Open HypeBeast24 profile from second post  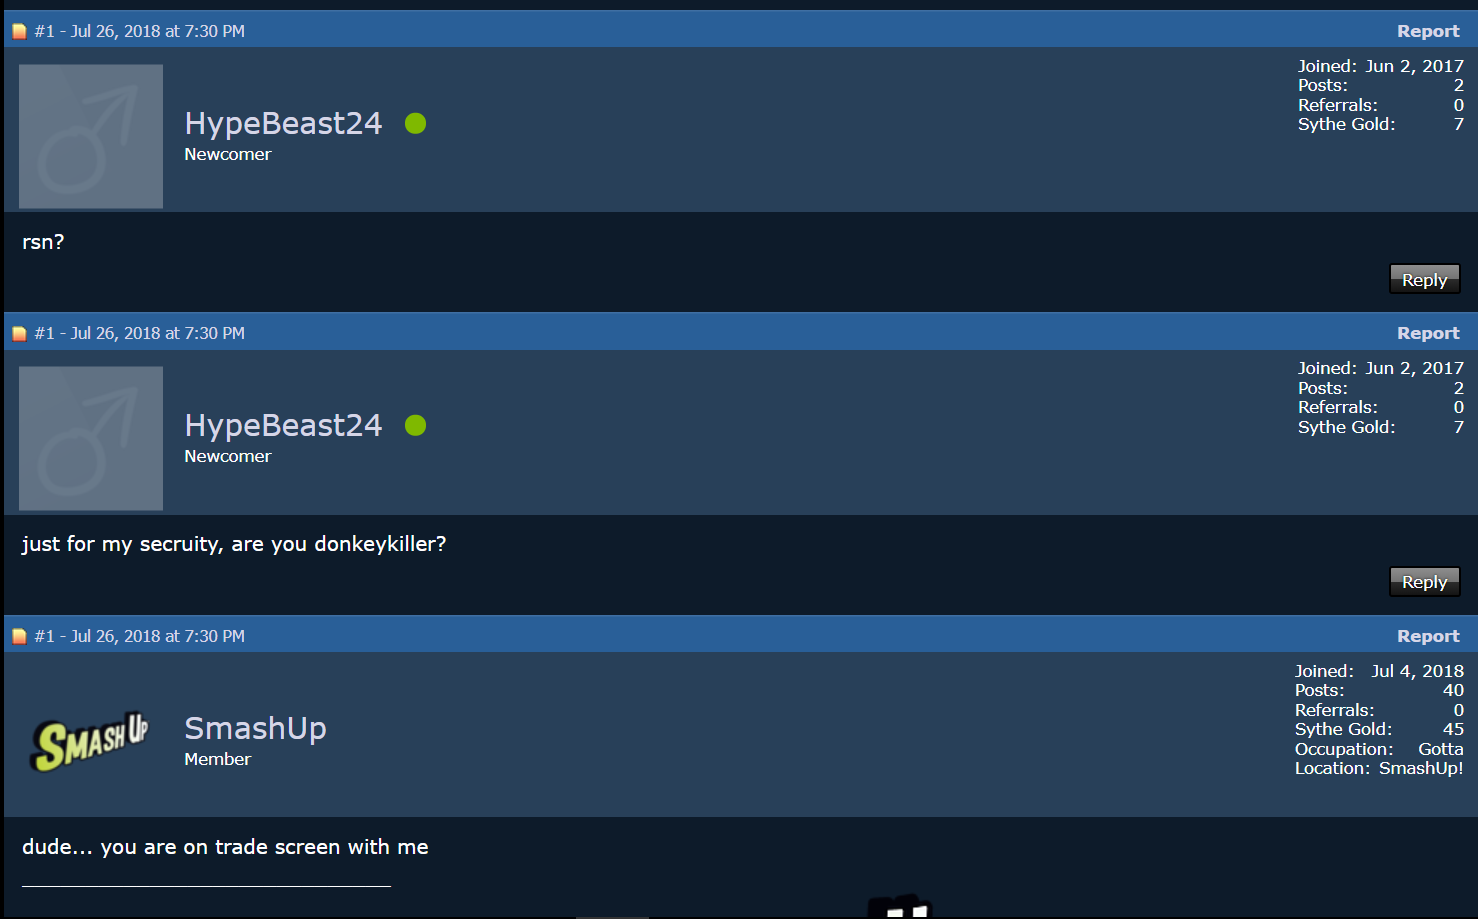click(283, 425)
